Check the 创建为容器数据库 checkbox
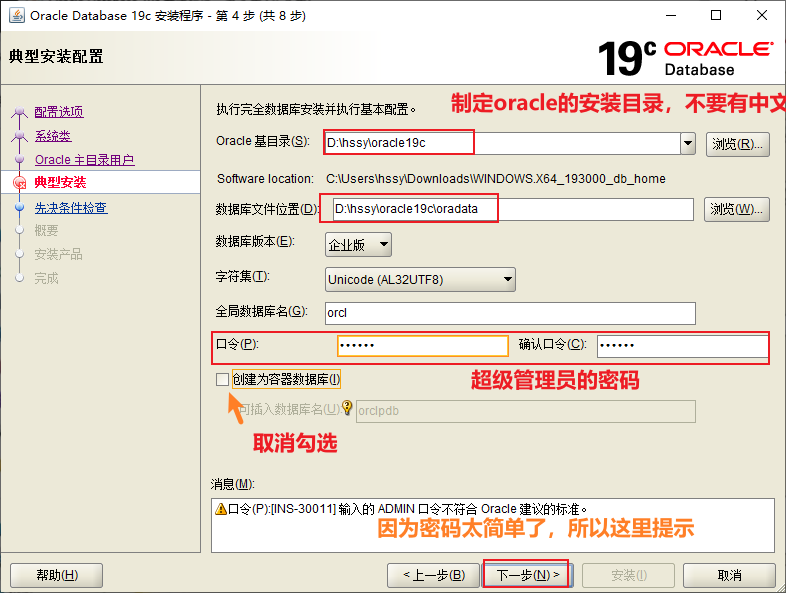This screenshot has height=593, width=786. pos(222,379)
